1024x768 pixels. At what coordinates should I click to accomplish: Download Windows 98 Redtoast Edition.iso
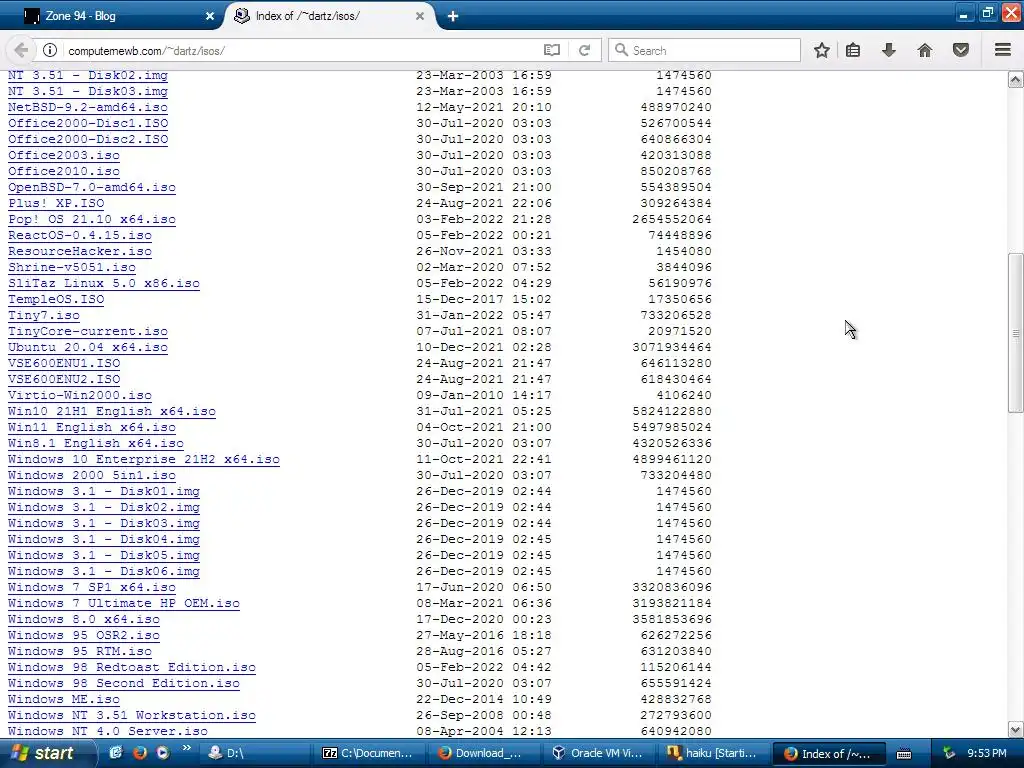click(131, 667)
